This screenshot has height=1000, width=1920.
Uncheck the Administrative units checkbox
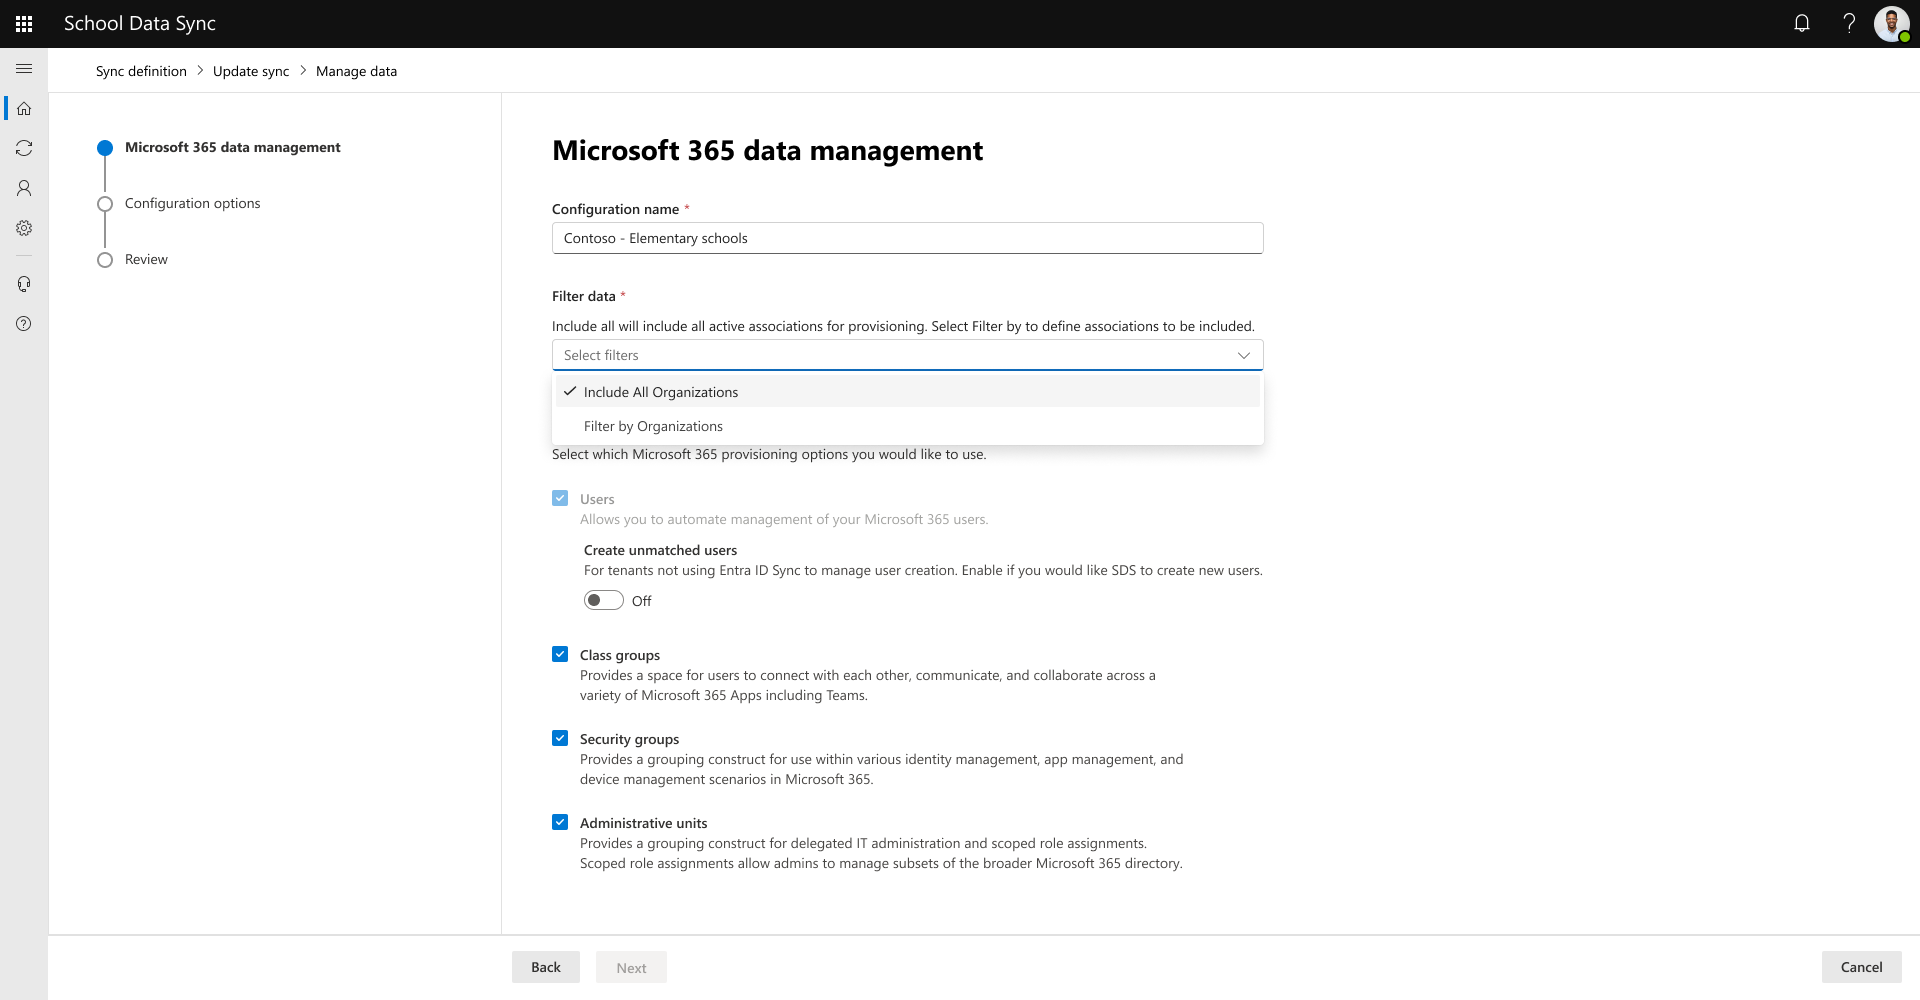[560, 822]
